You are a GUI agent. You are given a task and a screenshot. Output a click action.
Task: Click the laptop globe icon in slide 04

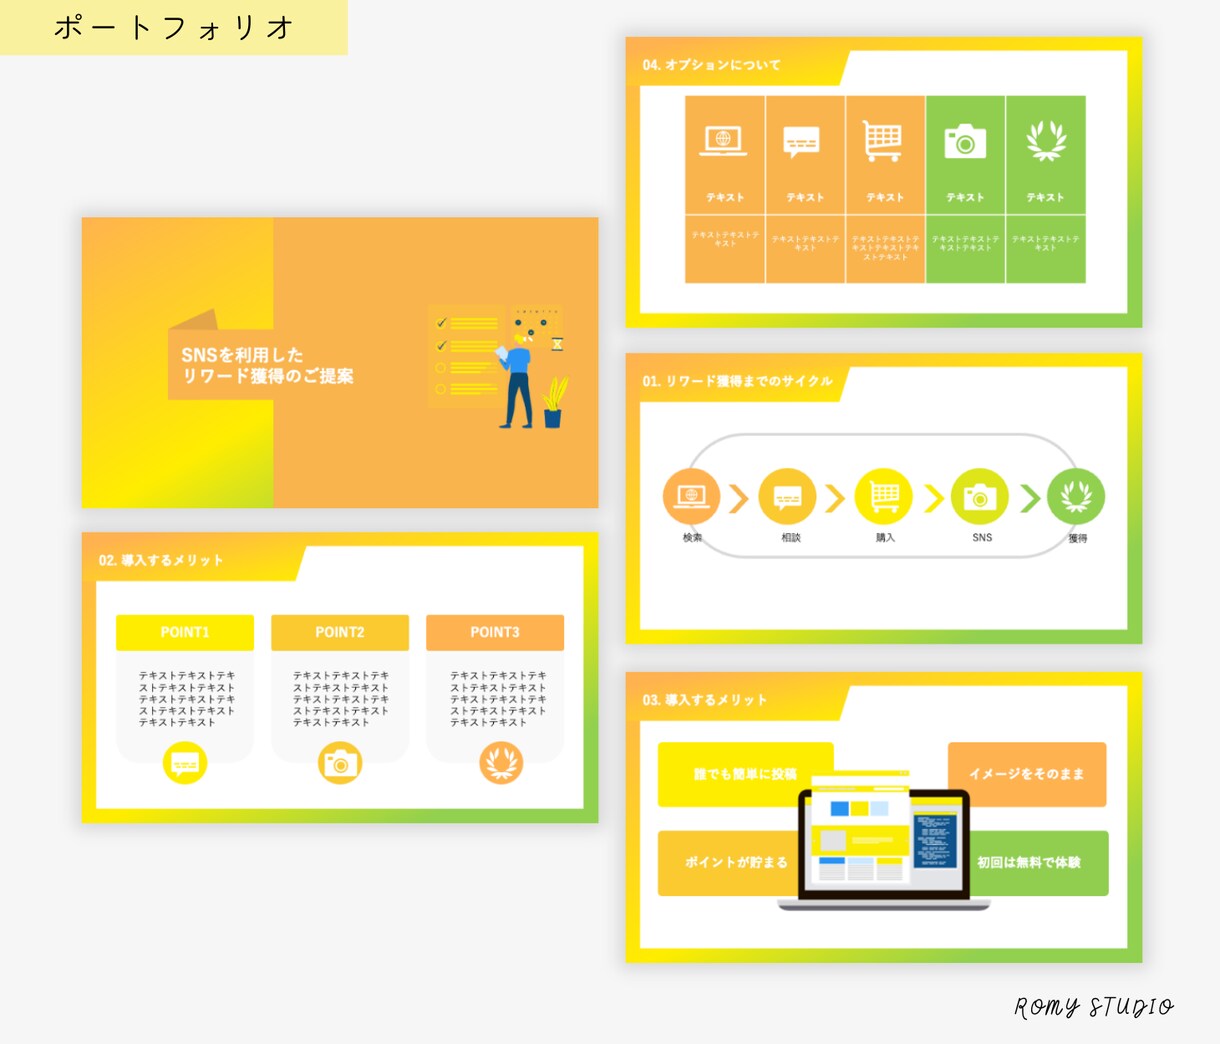pos(723,141)
